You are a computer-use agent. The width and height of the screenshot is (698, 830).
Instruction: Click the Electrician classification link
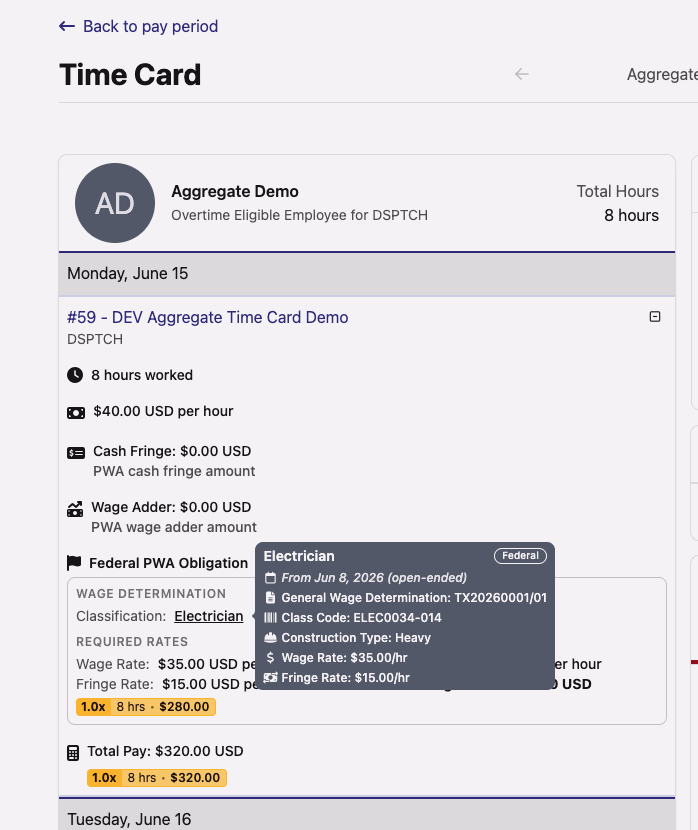[209, 616]
